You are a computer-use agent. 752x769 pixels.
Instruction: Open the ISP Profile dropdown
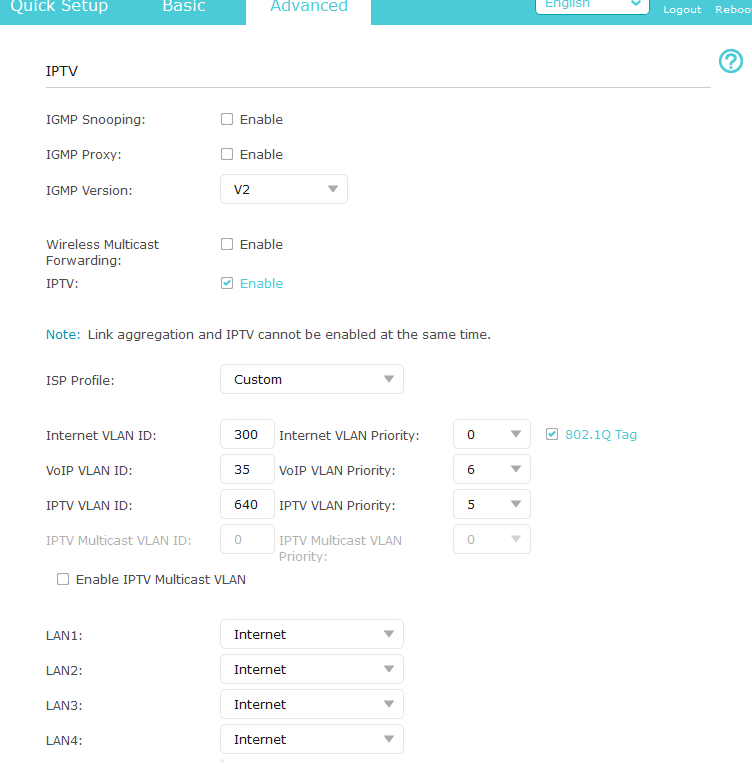point(312,379)
